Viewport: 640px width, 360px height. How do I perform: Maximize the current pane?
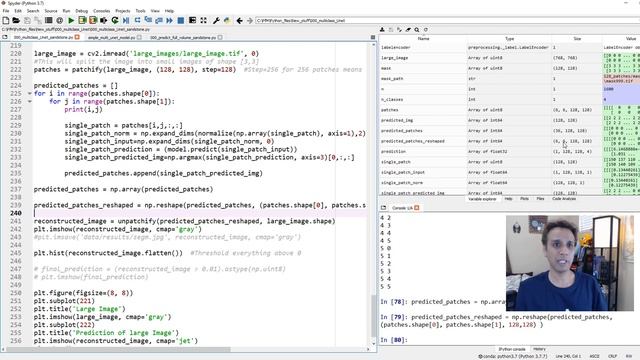tap(192, 20)
